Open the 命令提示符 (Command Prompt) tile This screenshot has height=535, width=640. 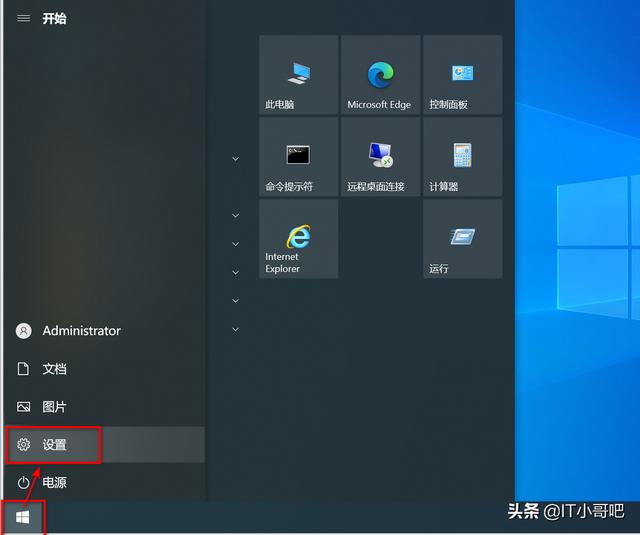298,157
